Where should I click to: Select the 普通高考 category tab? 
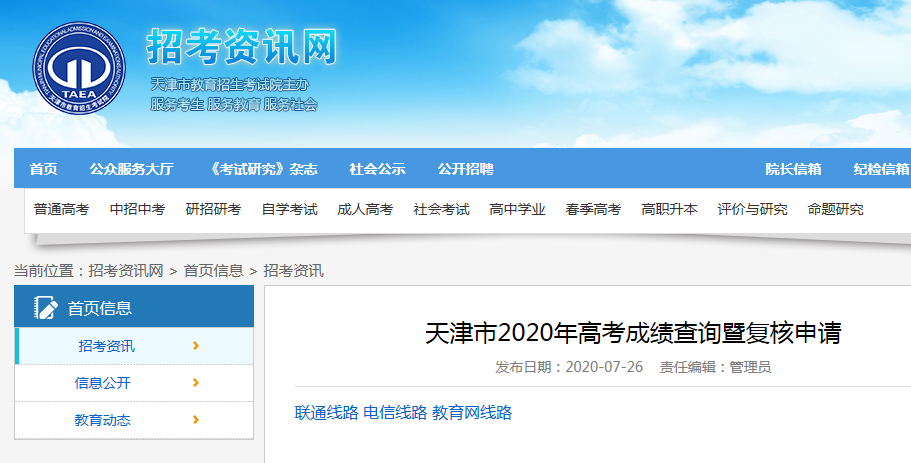pos(61,209)
